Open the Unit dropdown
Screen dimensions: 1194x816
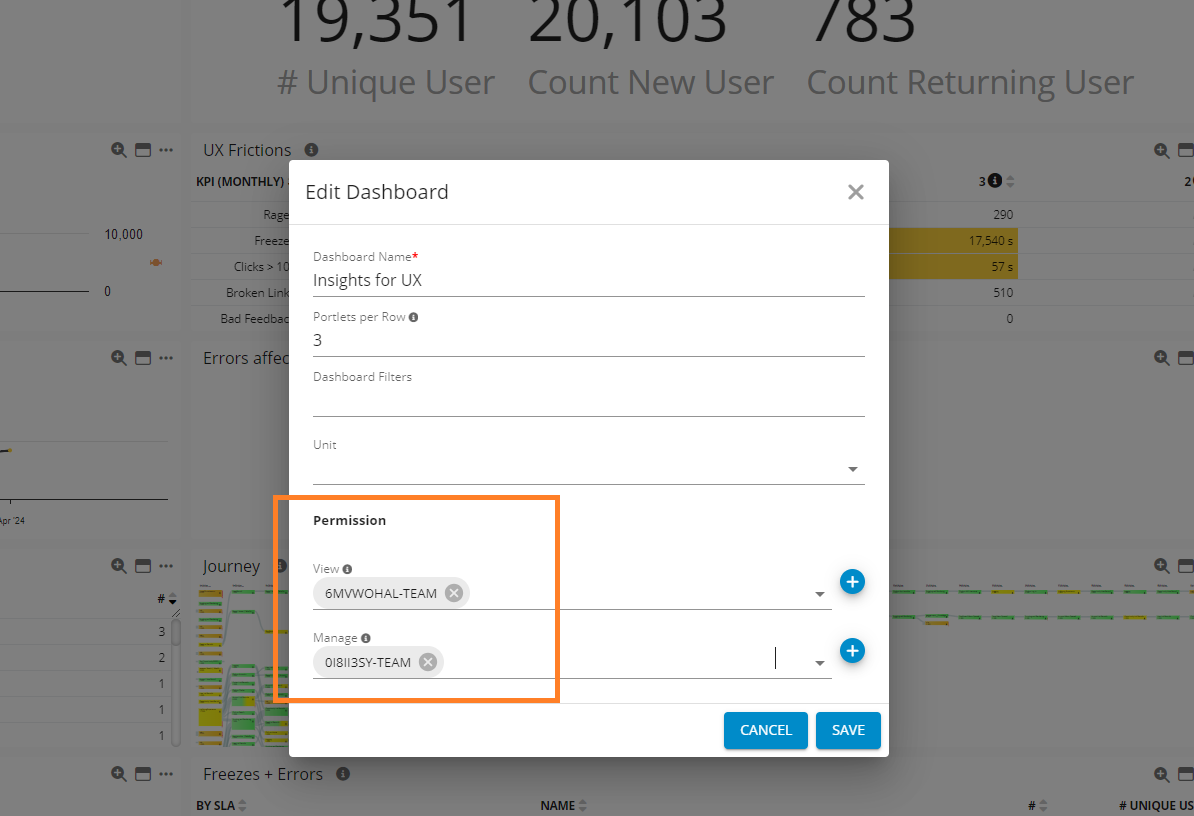(x=852, y=468)
